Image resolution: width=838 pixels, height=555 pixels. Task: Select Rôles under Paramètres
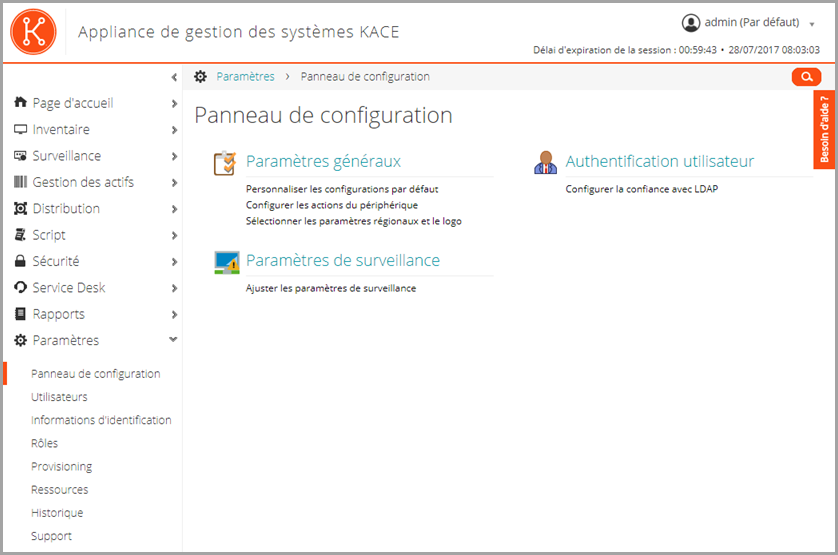click(44, 443)
